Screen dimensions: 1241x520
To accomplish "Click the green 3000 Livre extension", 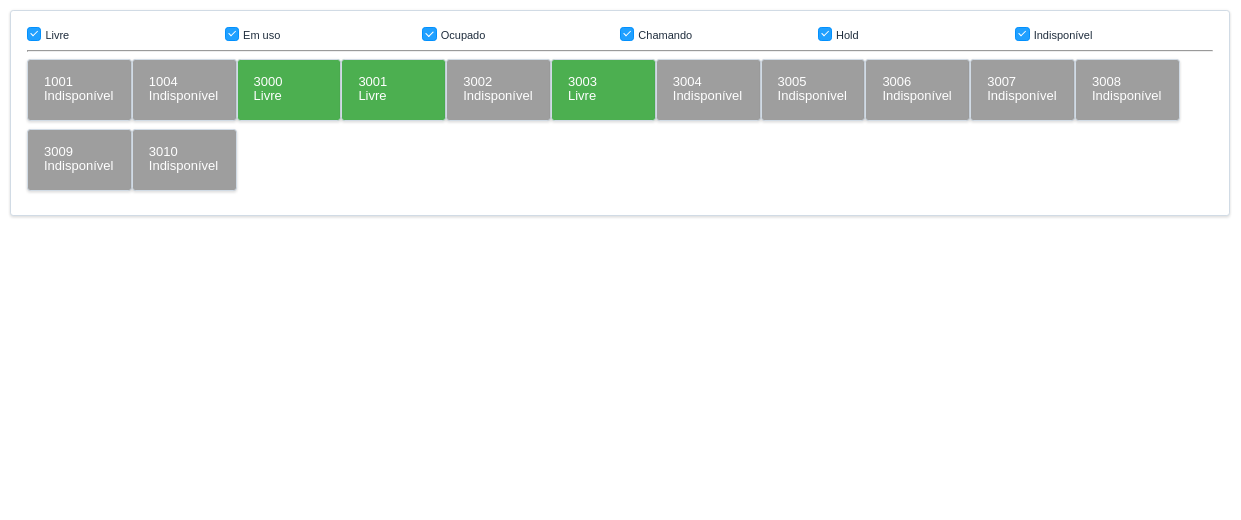I will 289,90.
